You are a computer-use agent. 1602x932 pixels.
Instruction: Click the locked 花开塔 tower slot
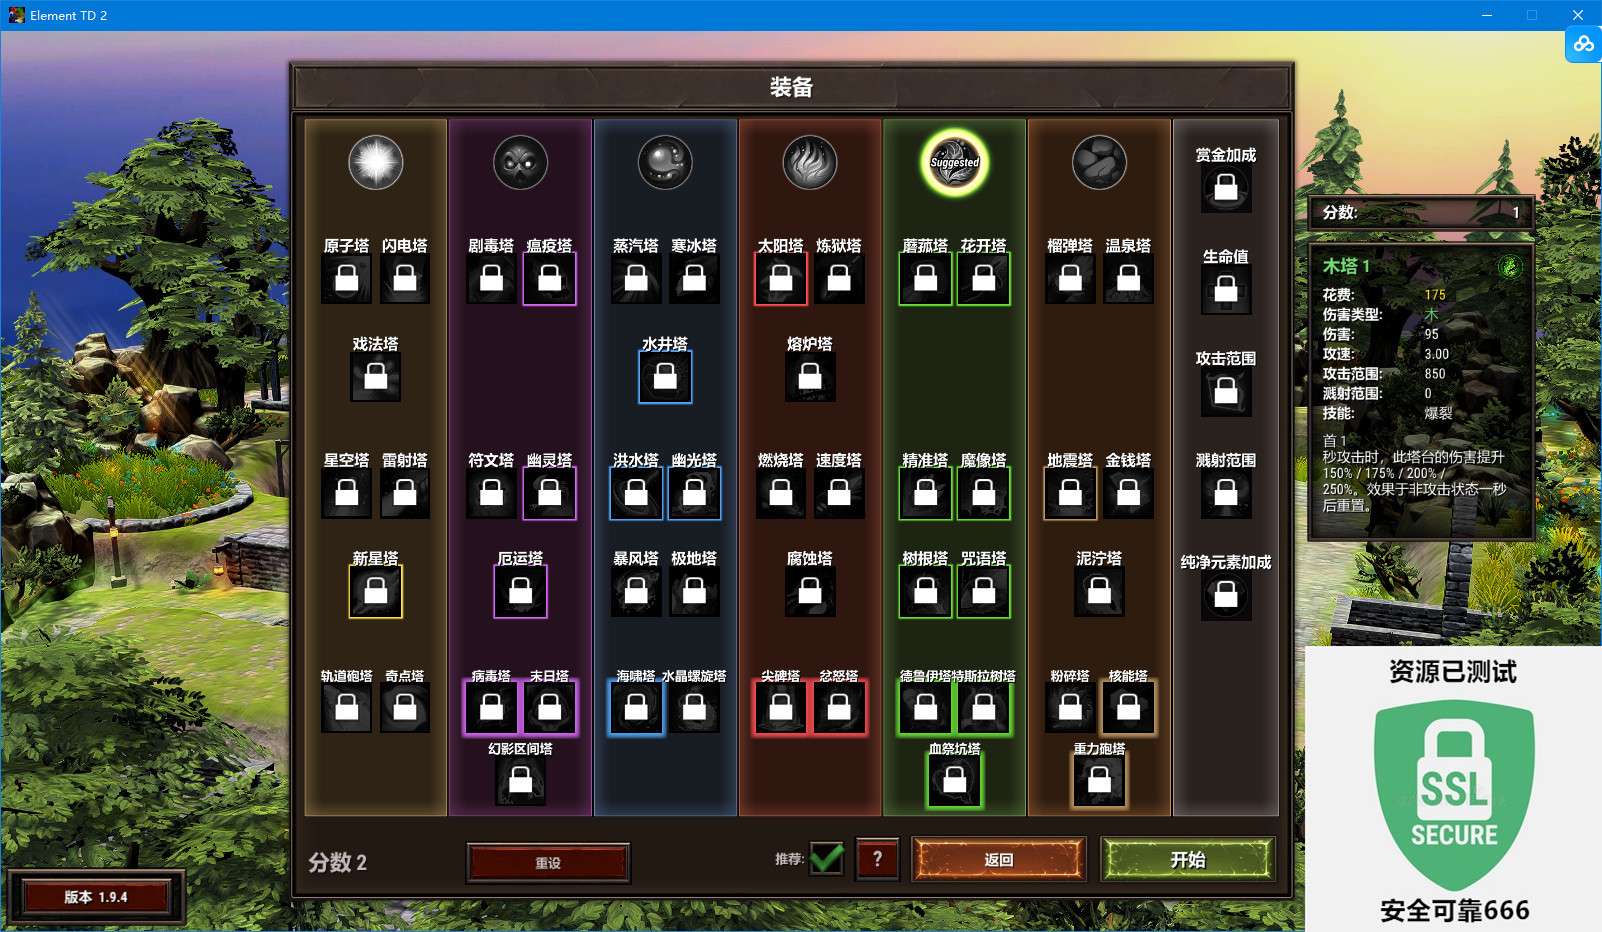984,279
